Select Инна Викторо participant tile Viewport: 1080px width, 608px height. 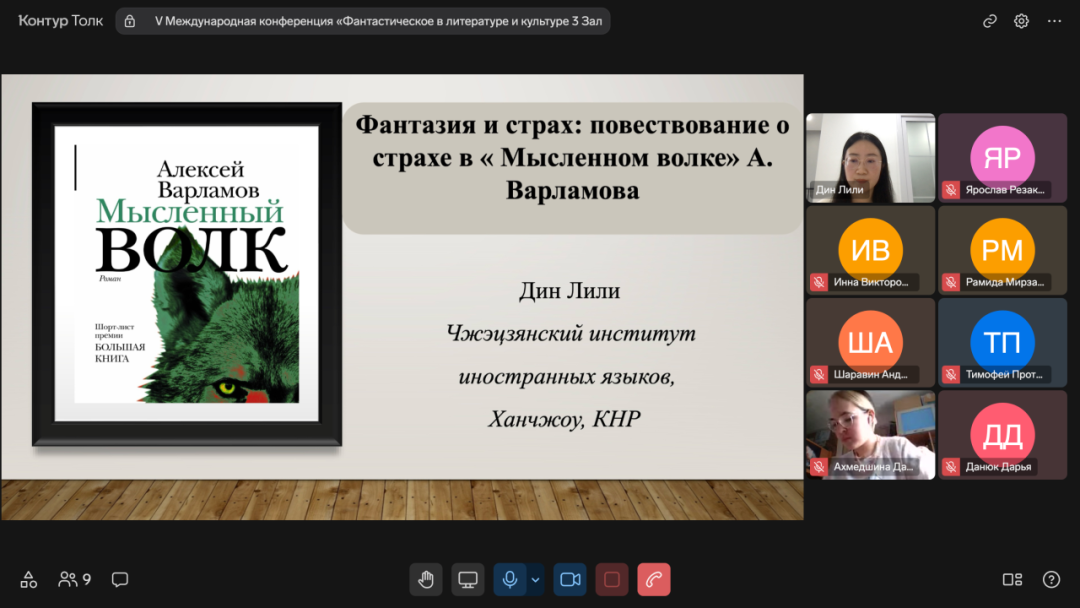(x=871, y=251)
